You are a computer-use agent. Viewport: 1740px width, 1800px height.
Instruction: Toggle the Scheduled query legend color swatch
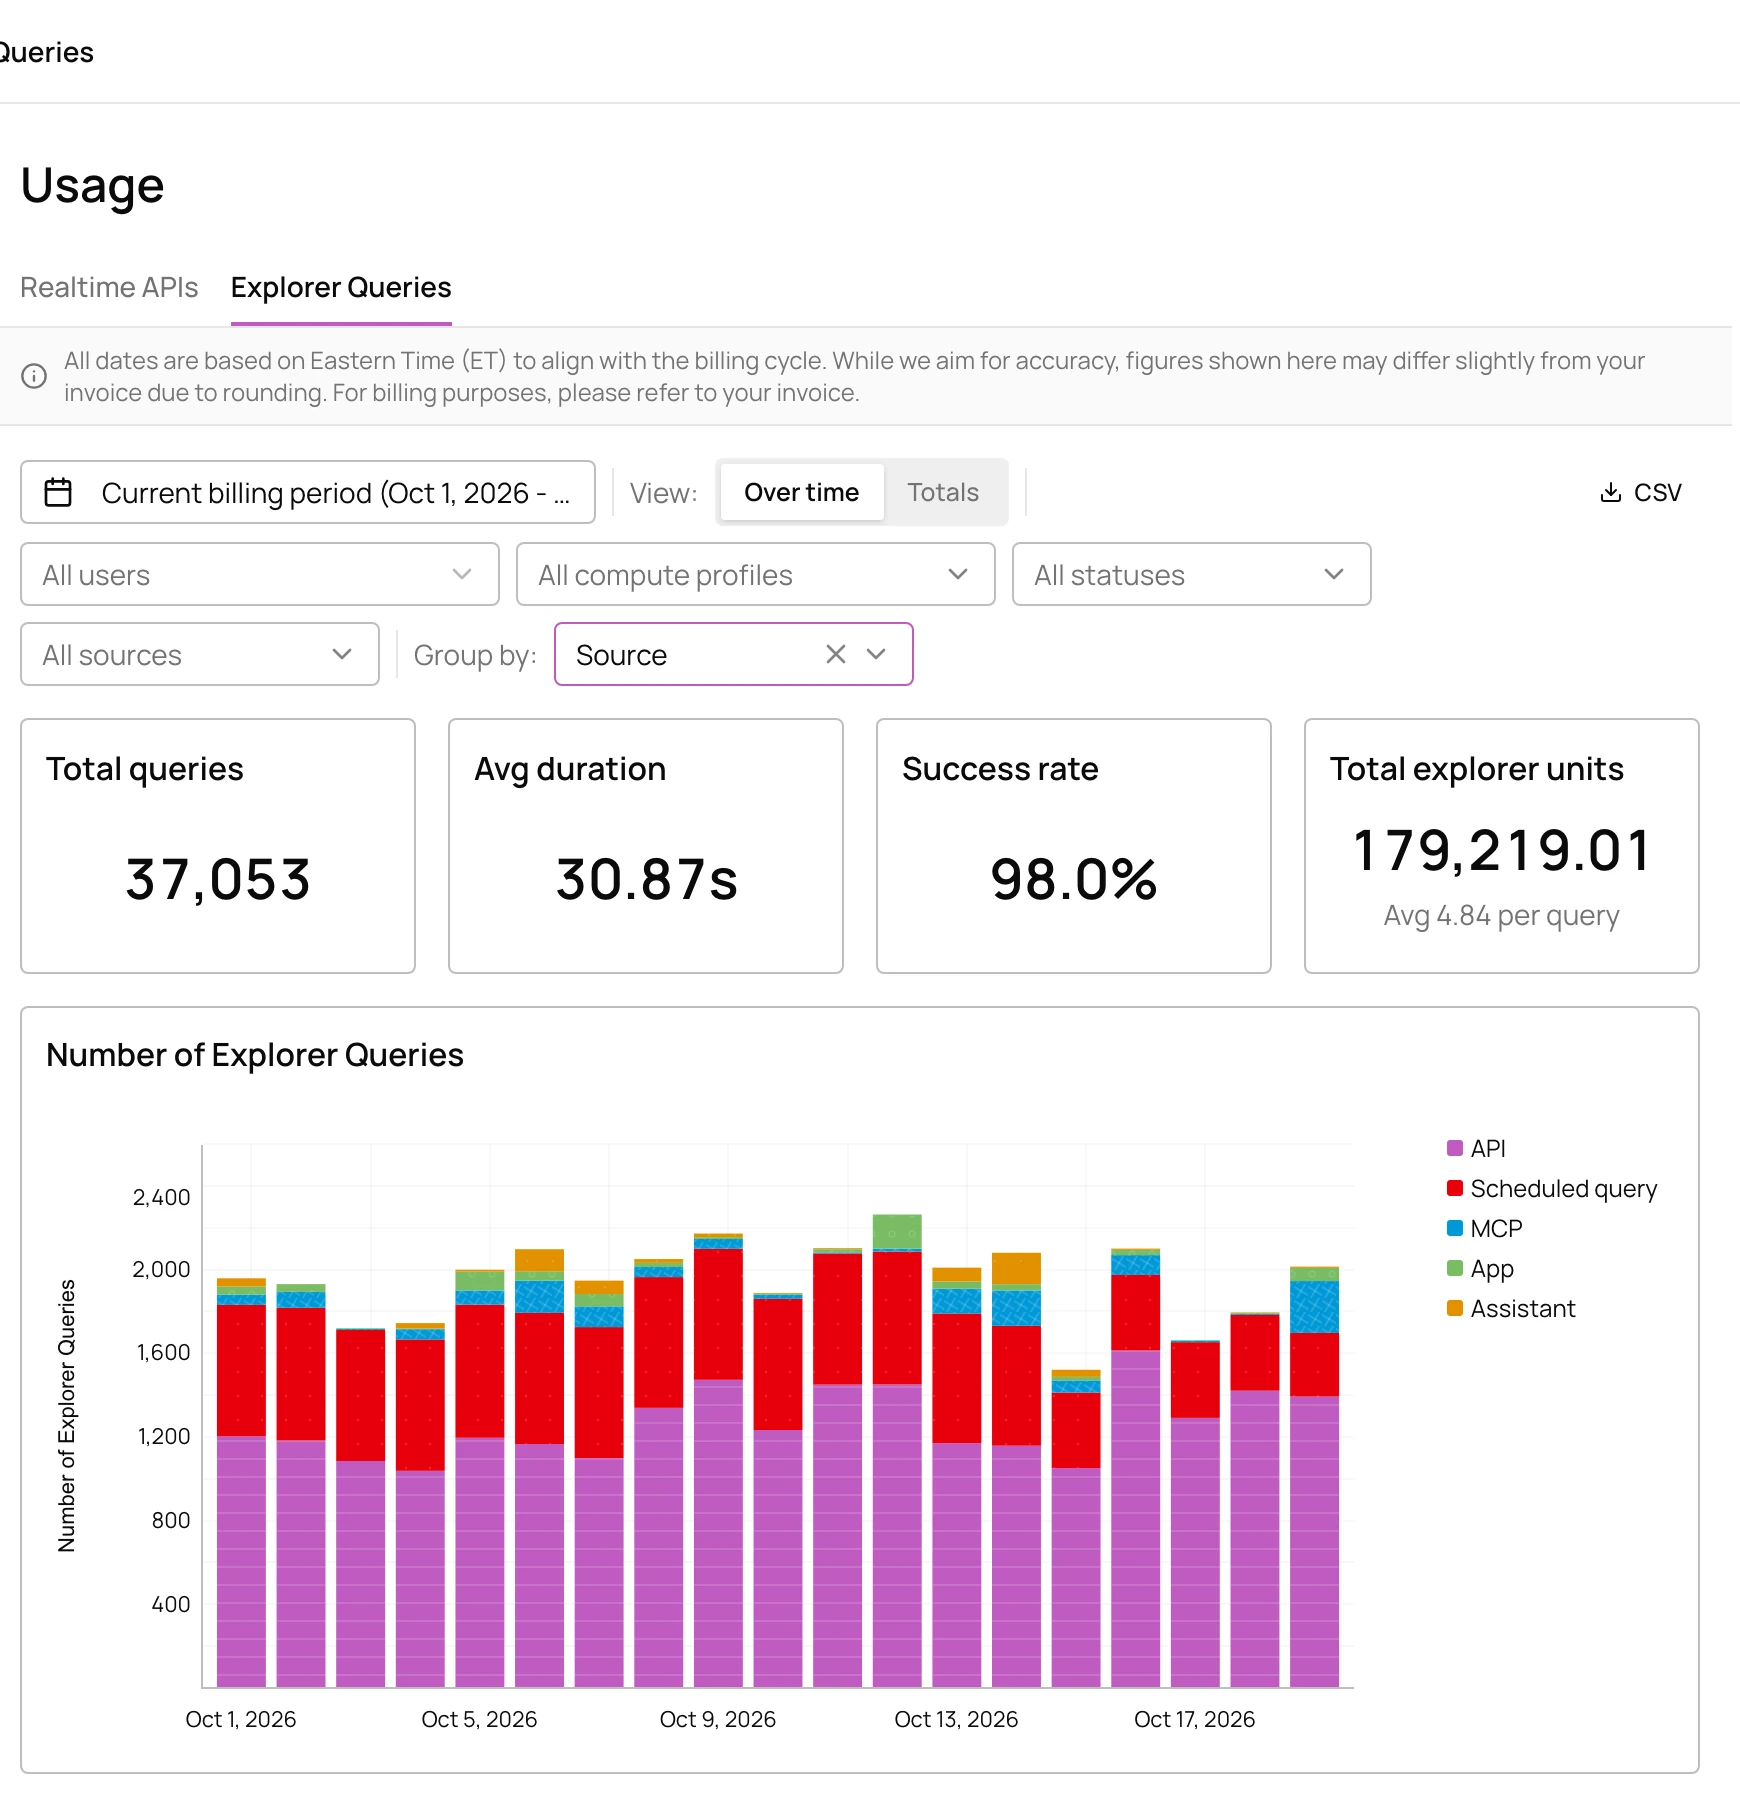pos(1455,1188)
